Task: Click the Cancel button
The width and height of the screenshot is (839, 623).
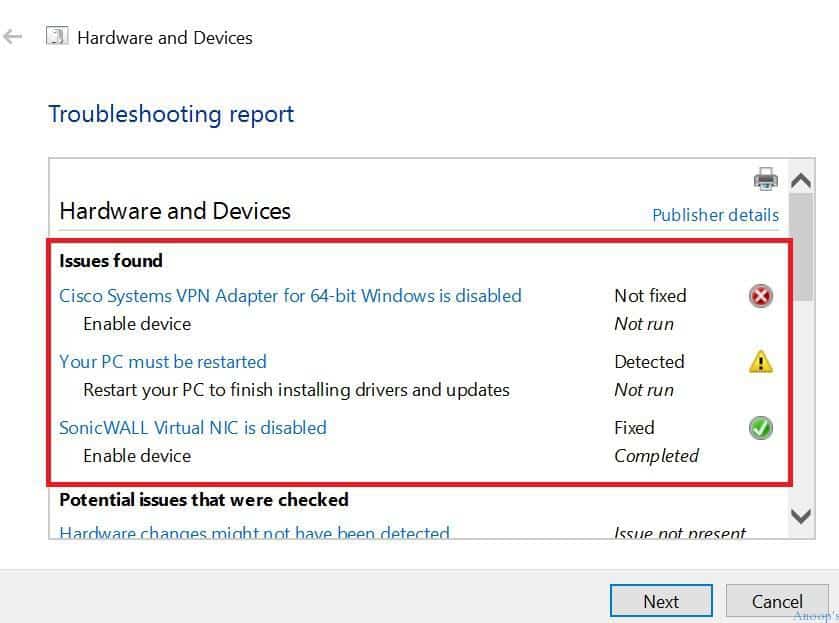Action: 777,601
